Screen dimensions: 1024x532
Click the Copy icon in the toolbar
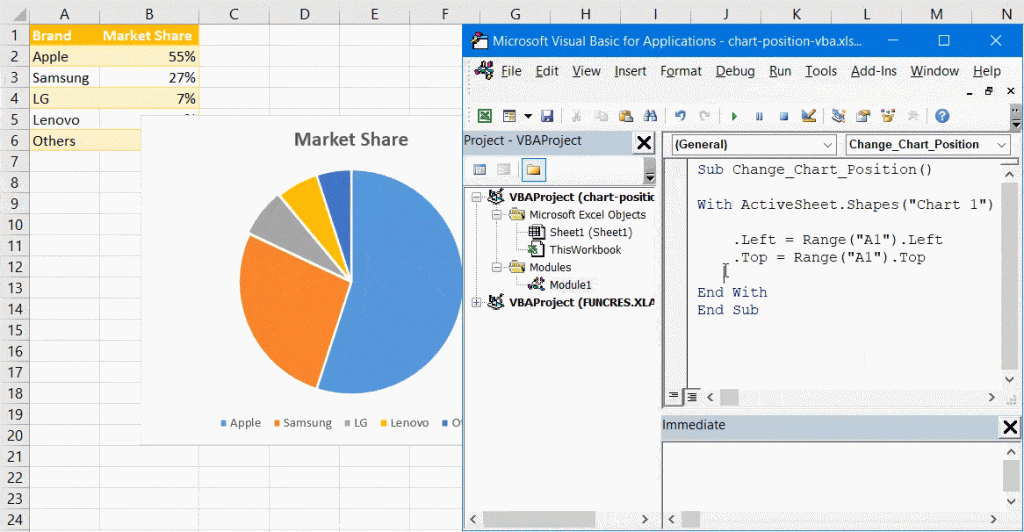[x=601, y=116]
